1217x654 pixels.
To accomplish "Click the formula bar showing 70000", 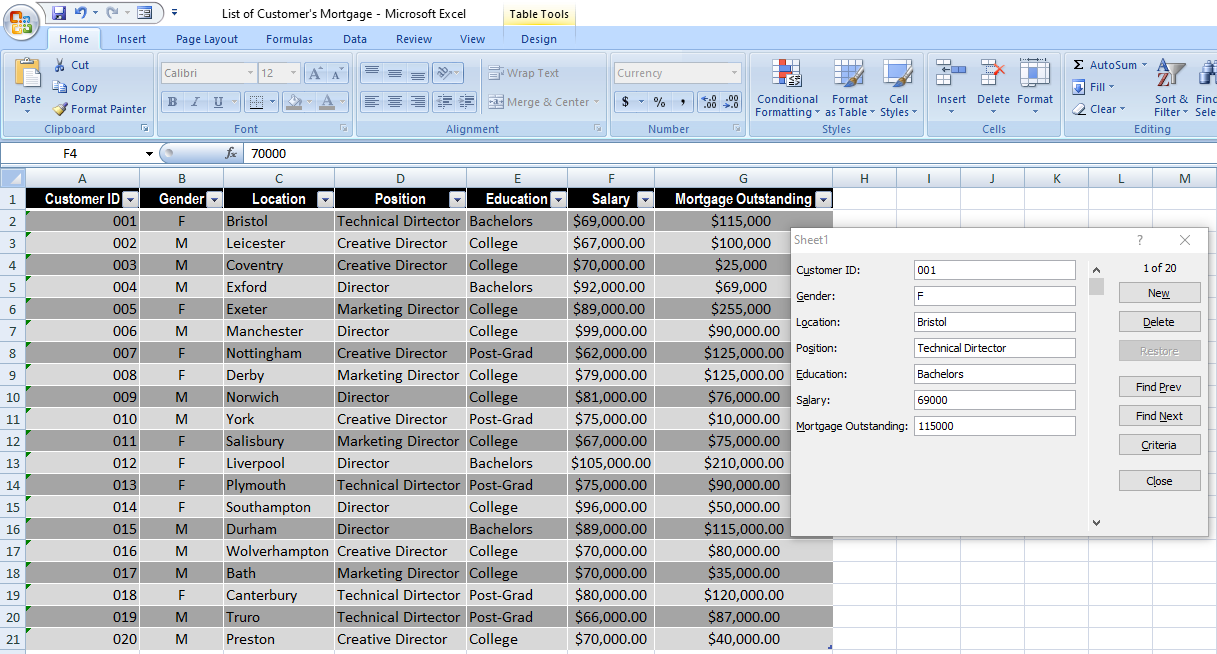I will coord(730,153).
